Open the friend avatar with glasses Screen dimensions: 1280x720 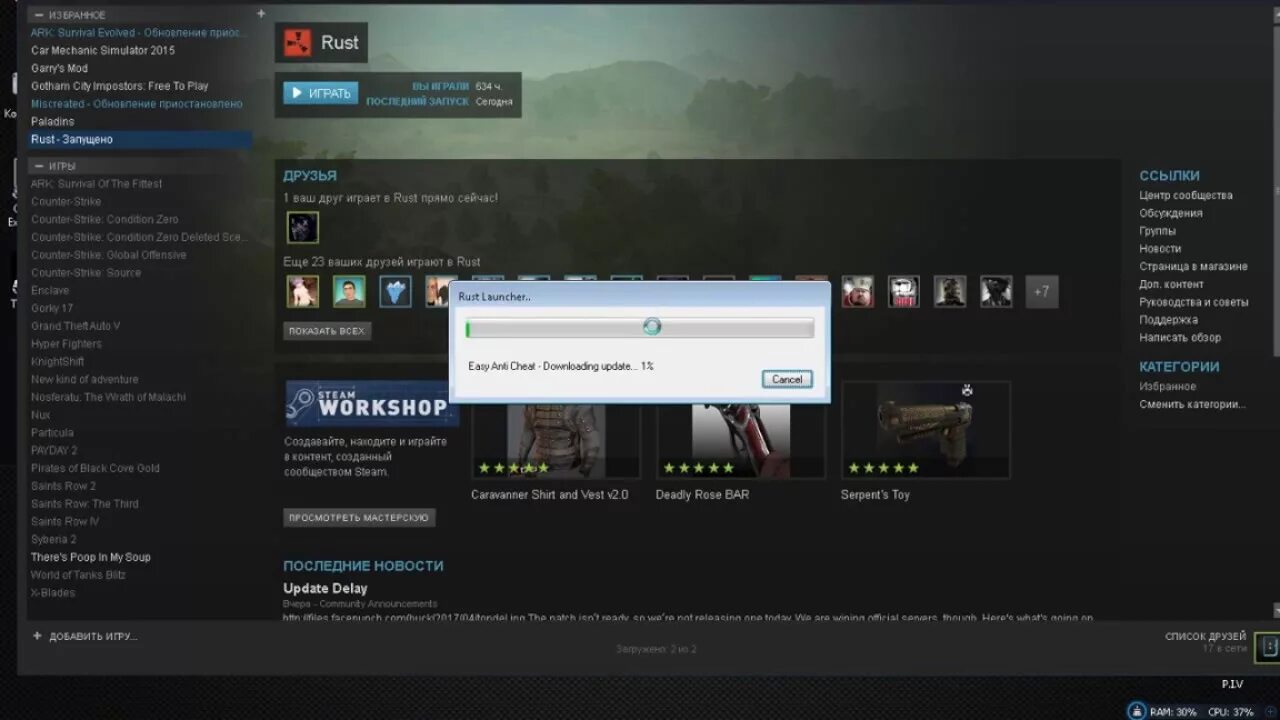click(x=349, y=291)
